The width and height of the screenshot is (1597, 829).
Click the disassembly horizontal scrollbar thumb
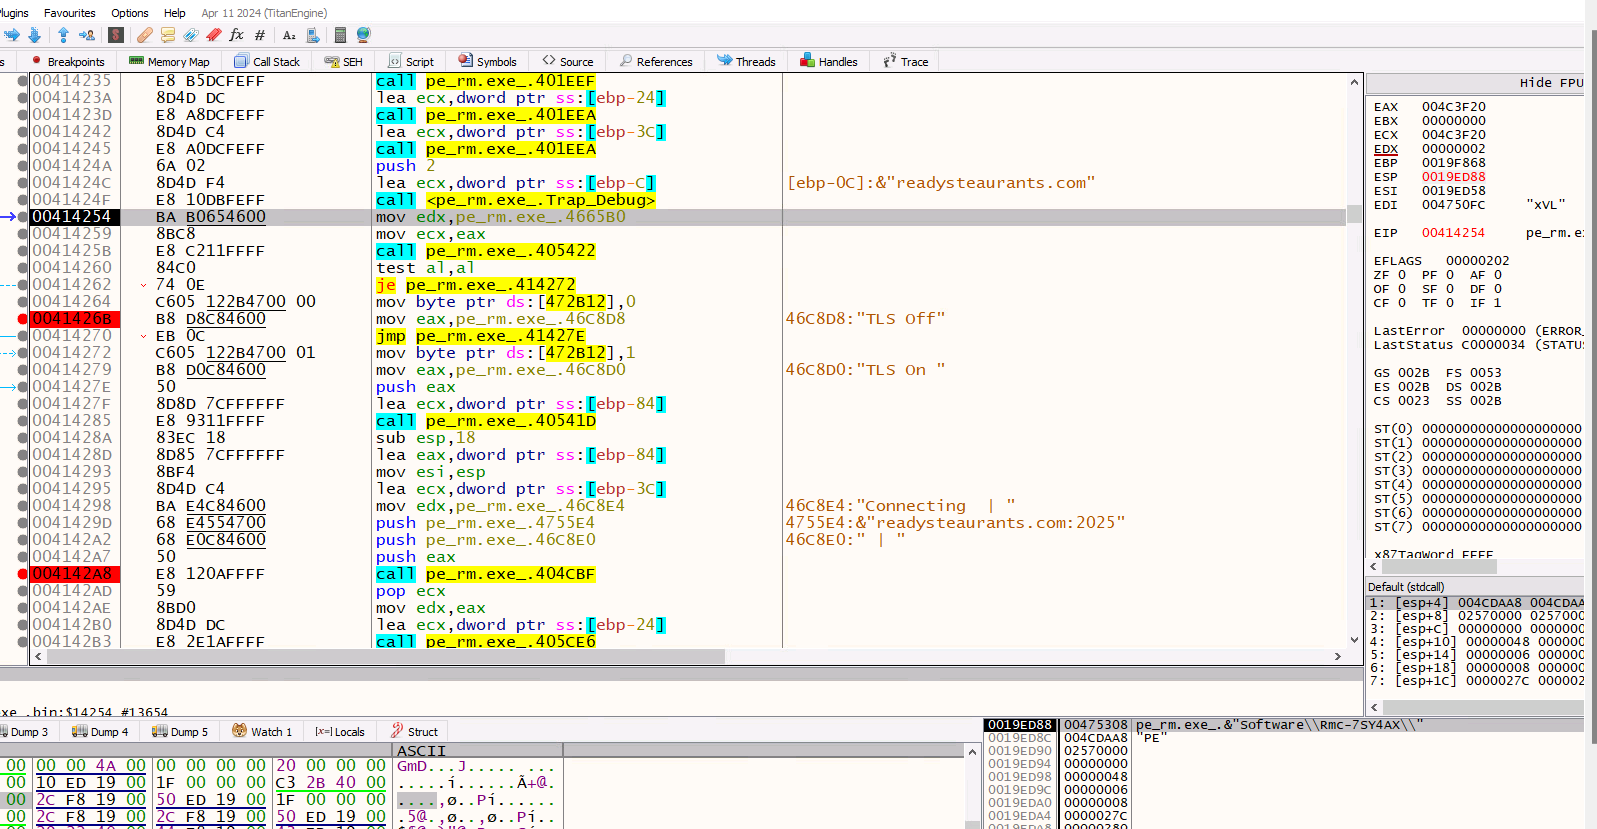click(x=385, y=657)
